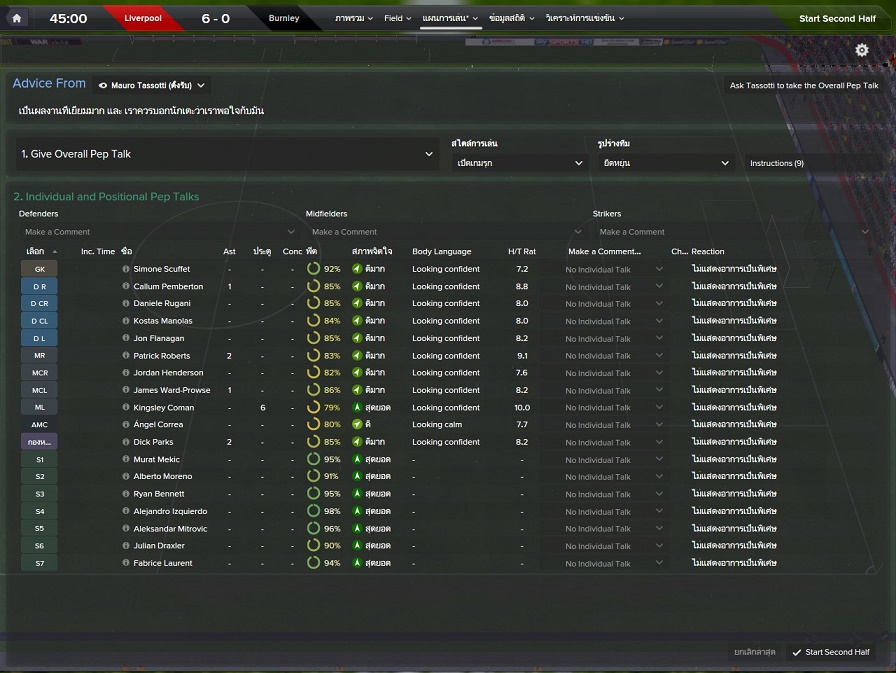Click the Burnley team name

284,18
